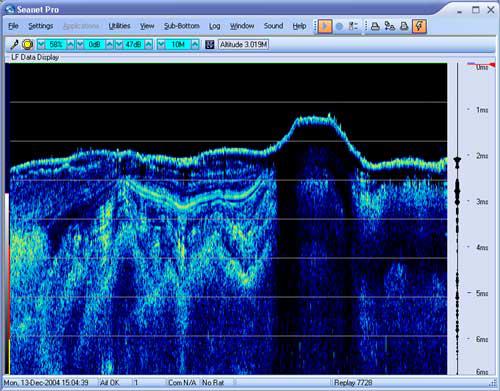The image size is (500, 391).
Task: Lower the 10M range with down arrow
Action: 161,44
